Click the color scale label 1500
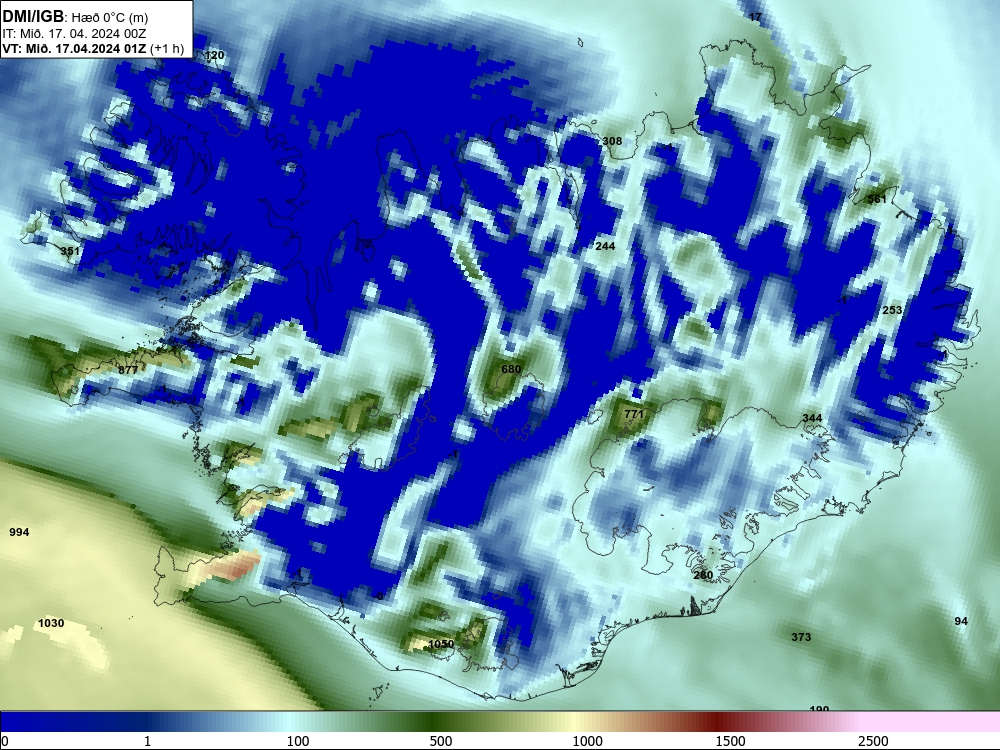The height and width of the screenshot is (750, 1000). pos(730,741)
